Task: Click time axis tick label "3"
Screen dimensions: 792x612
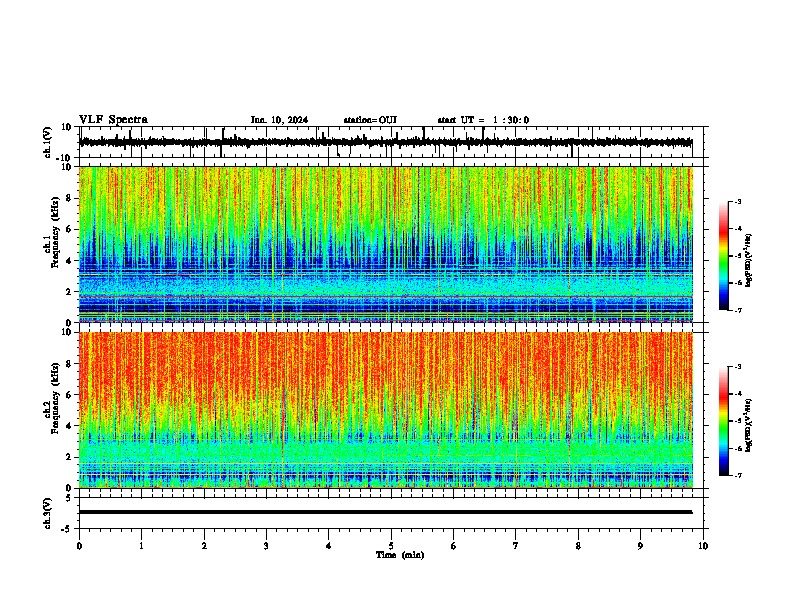Action: (266, 546)
